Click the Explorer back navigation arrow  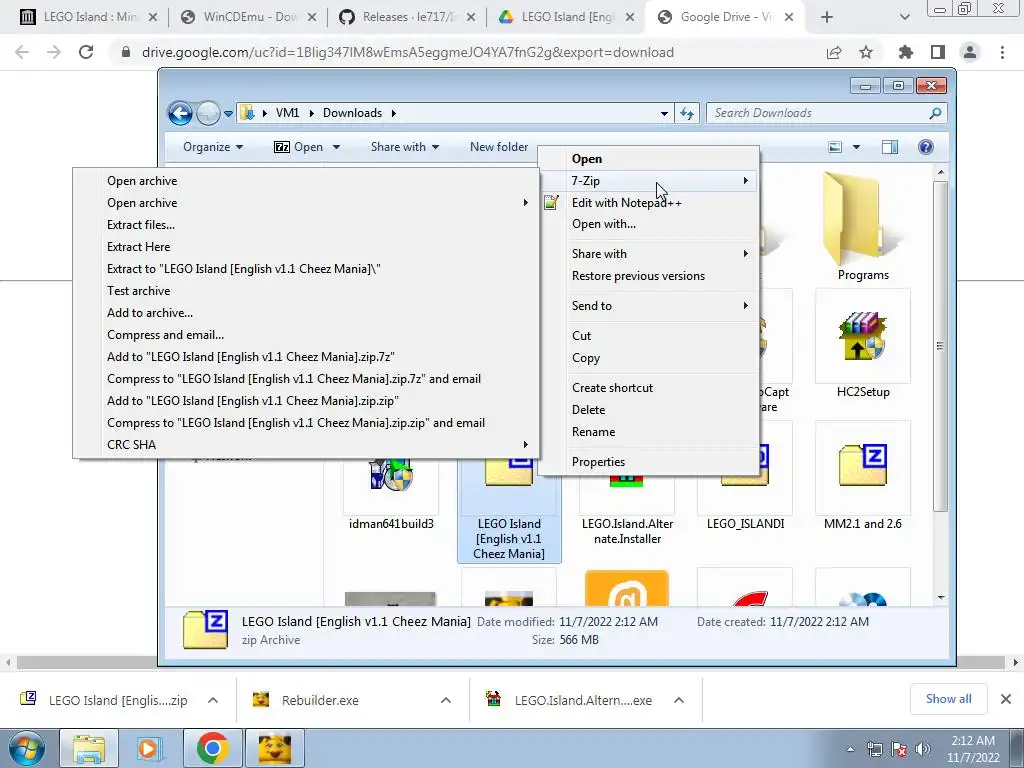point(180,113)
